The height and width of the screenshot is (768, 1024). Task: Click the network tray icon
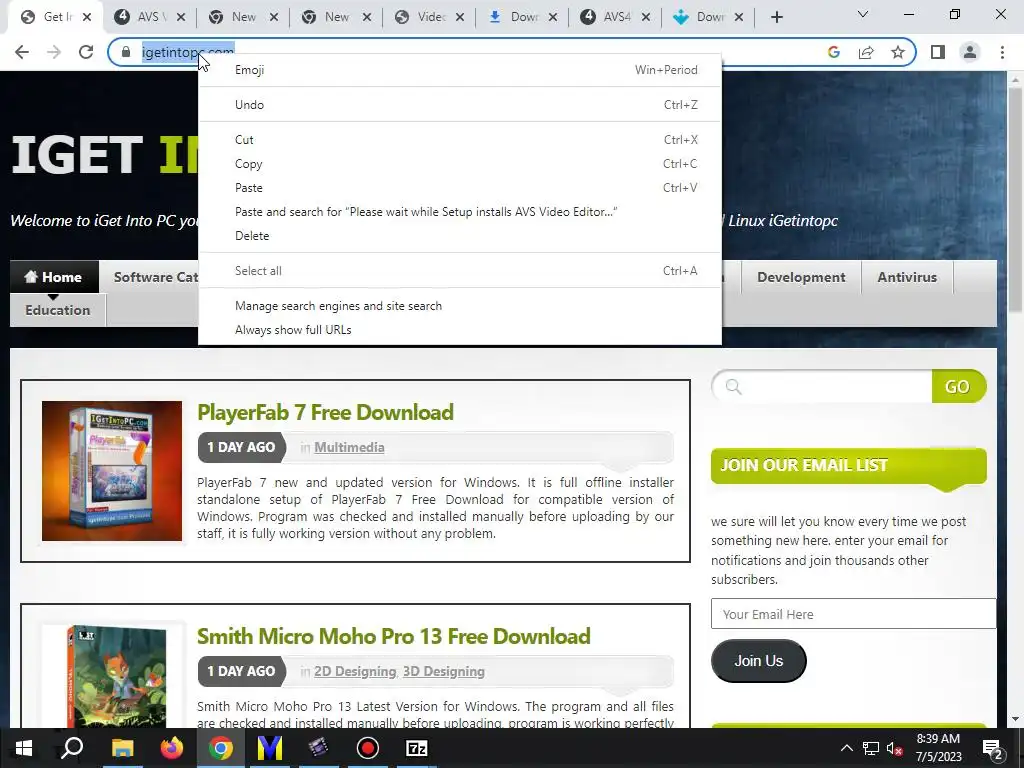coord(871,748)
